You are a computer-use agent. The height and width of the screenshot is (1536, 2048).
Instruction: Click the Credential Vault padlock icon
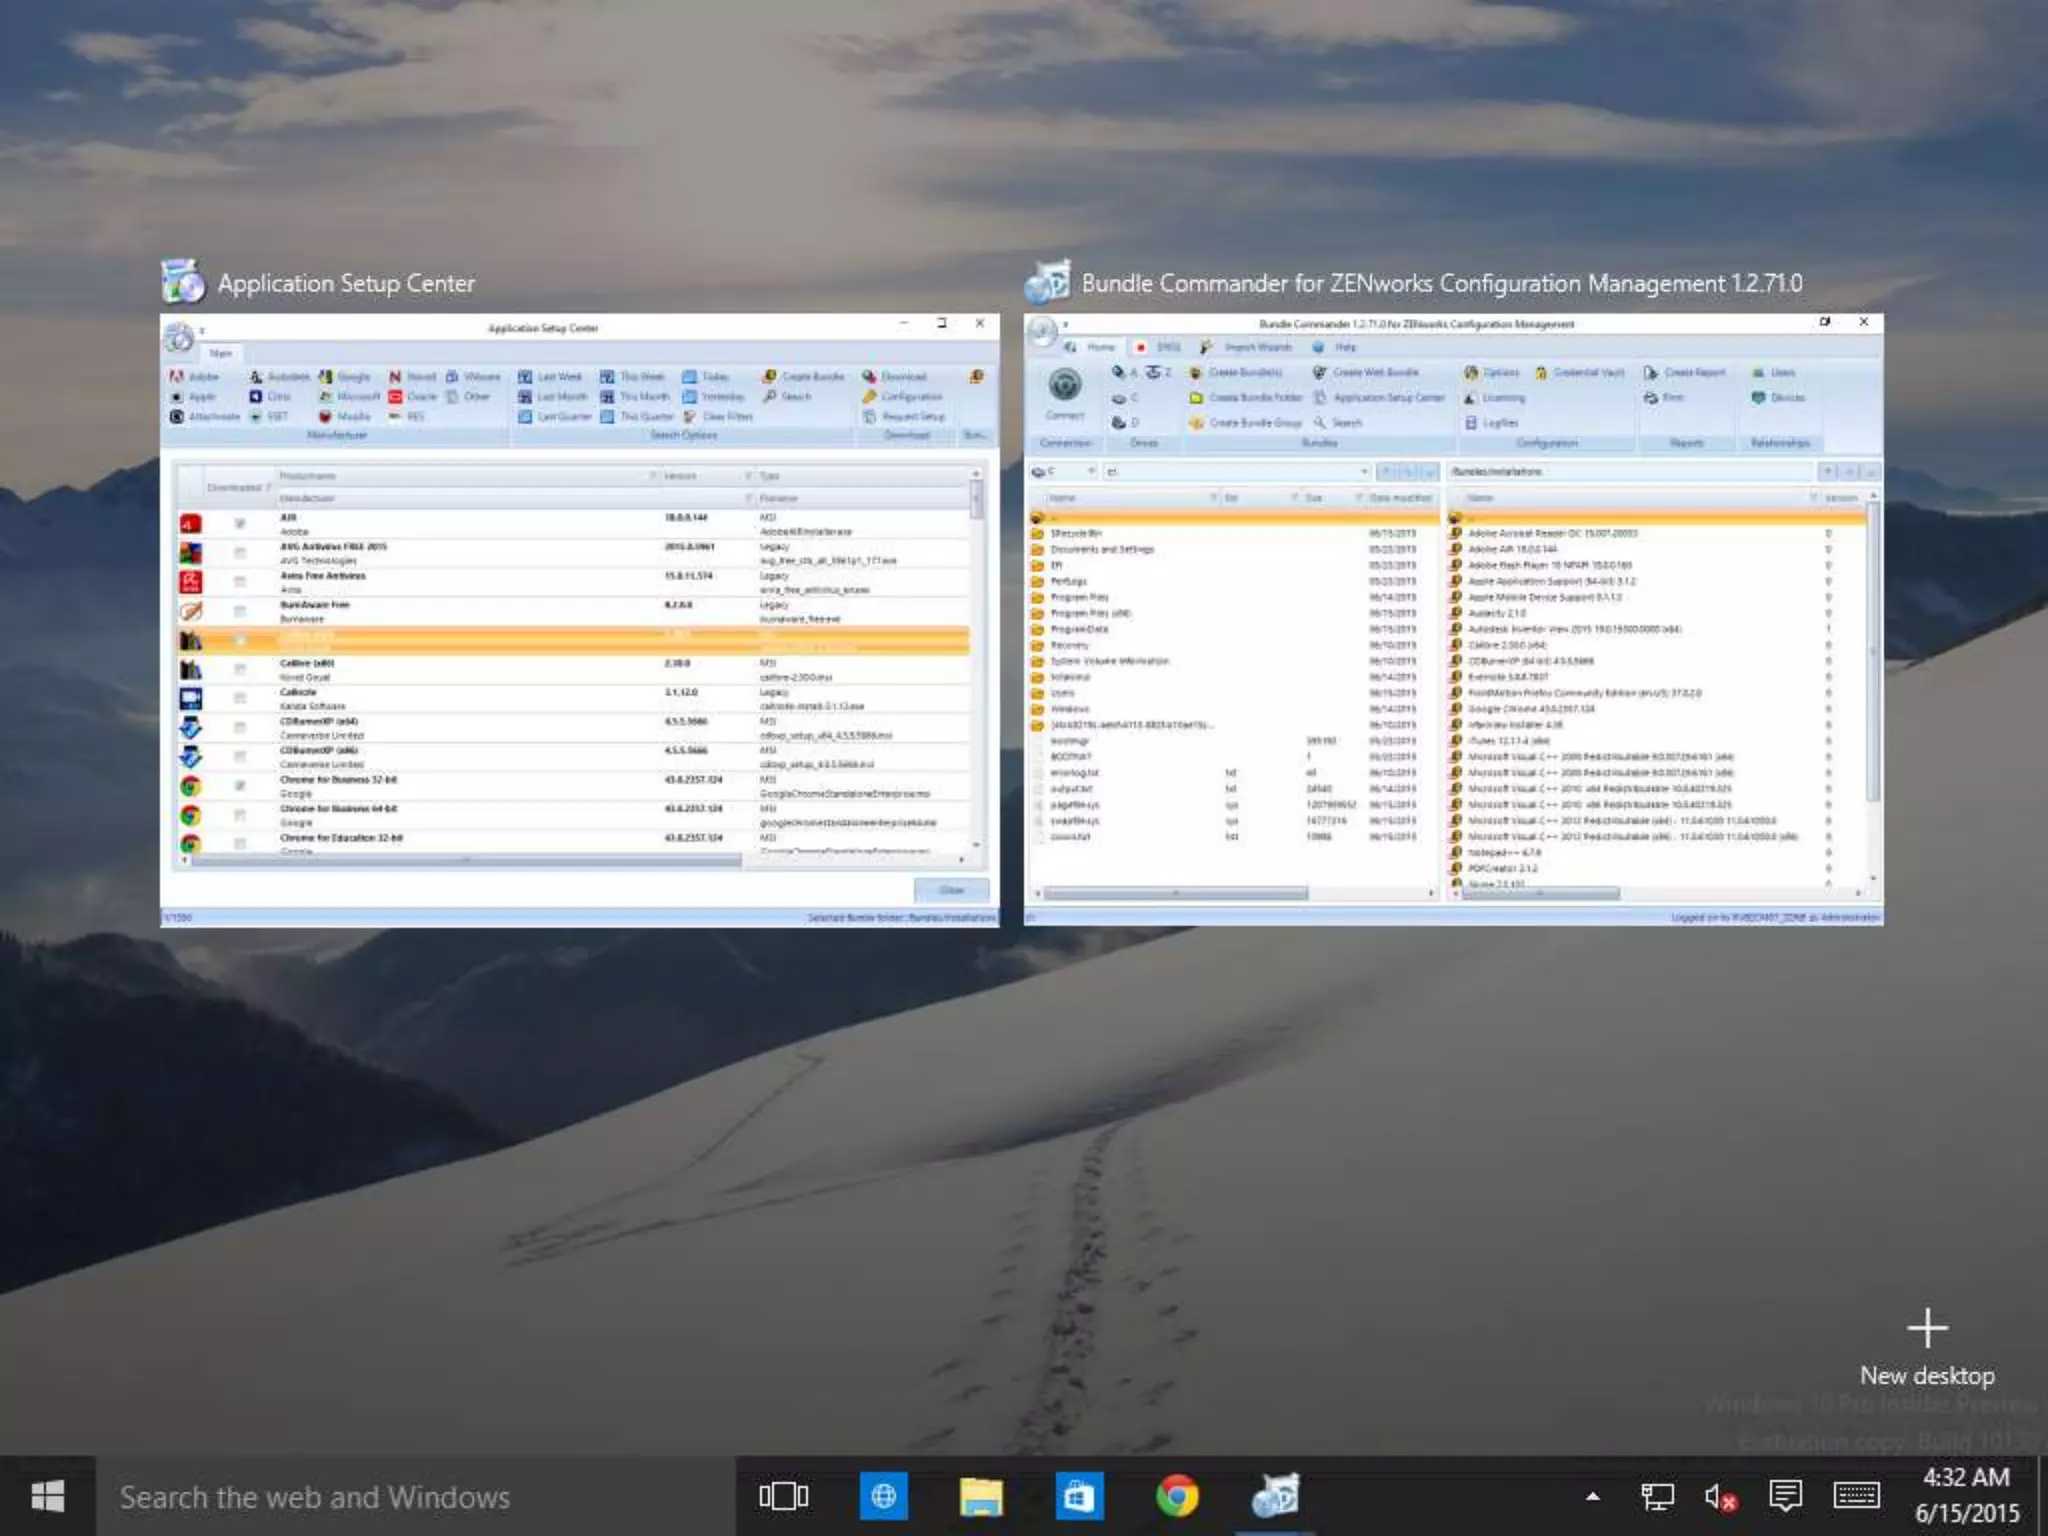(x=1541, y=373)
